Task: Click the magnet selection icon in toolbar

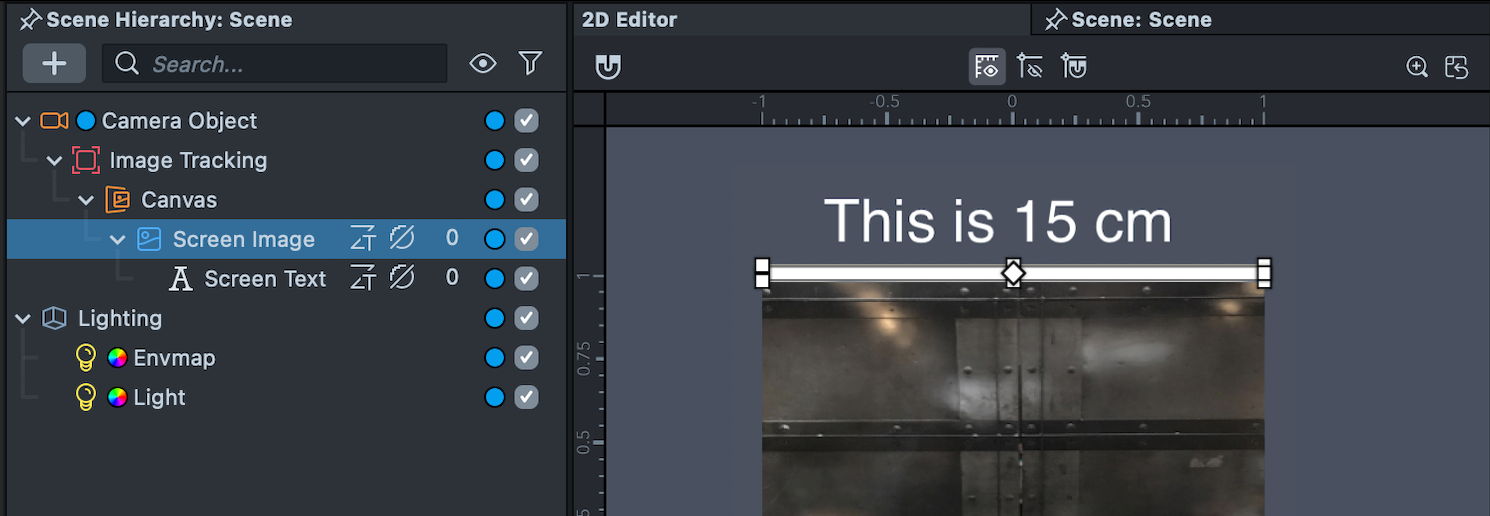Action: click(x=1074, y=67)
